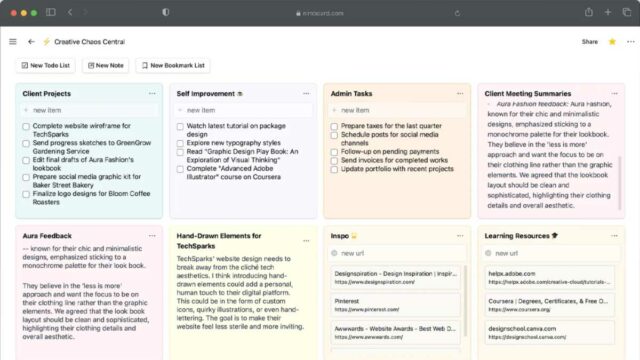Check 'Edit final drafts of Aura Fashion's lookbook'

click(26, 160)
